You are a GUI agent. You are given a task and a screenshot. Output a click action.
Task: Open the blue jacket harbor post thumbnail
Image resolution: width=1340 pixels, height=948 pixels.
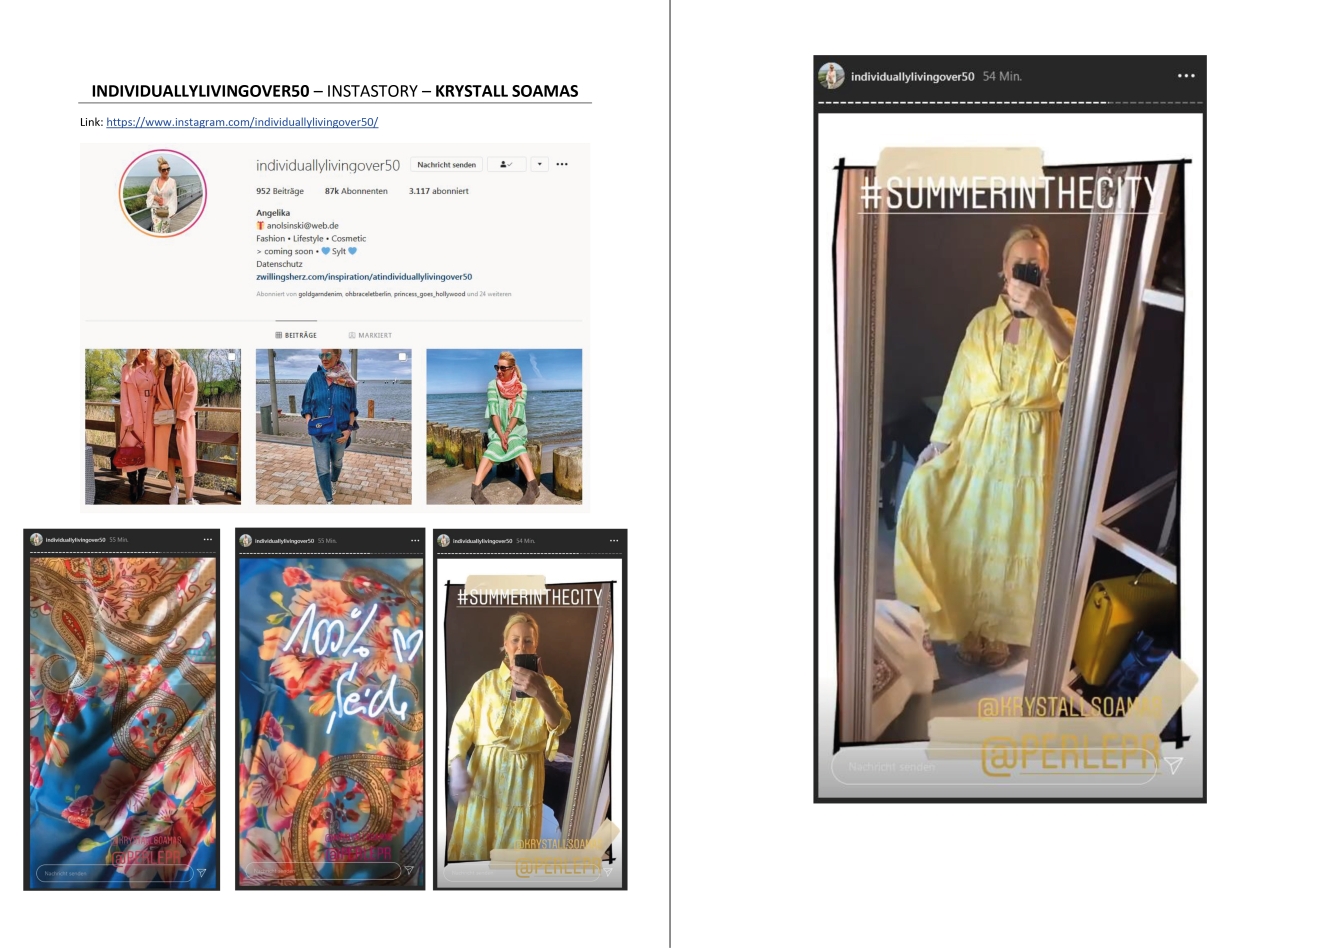(x=333, y=426)
